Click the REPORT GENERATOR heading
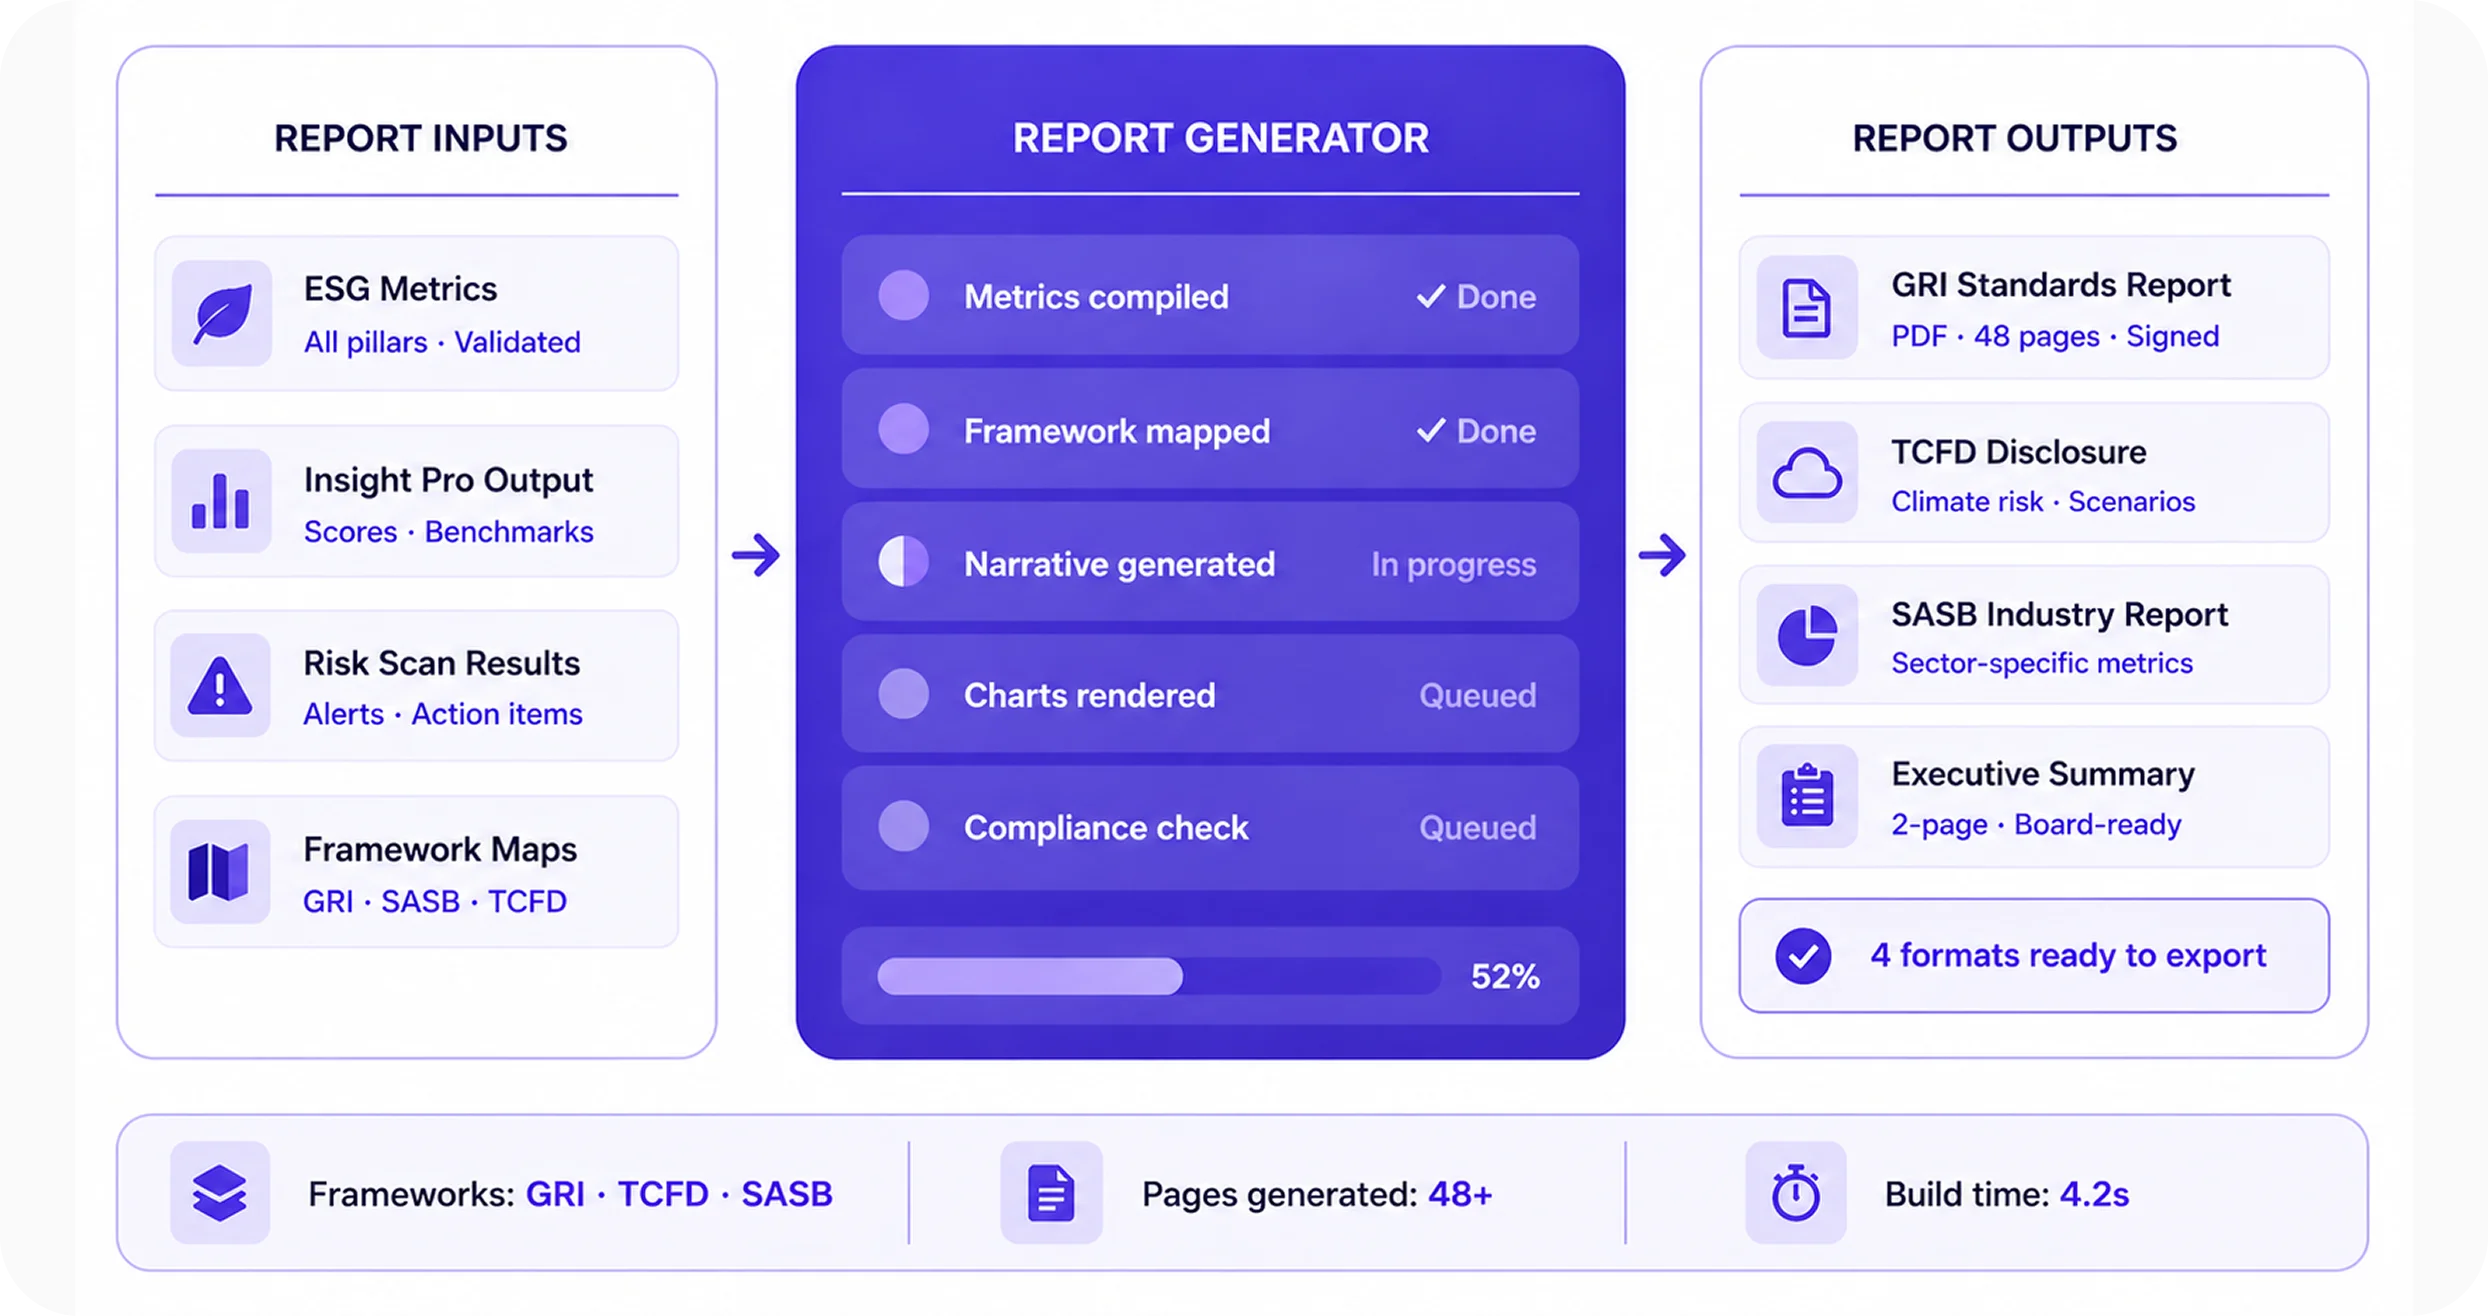The image size is (2488, 1316). click(x=1221, y=138)
